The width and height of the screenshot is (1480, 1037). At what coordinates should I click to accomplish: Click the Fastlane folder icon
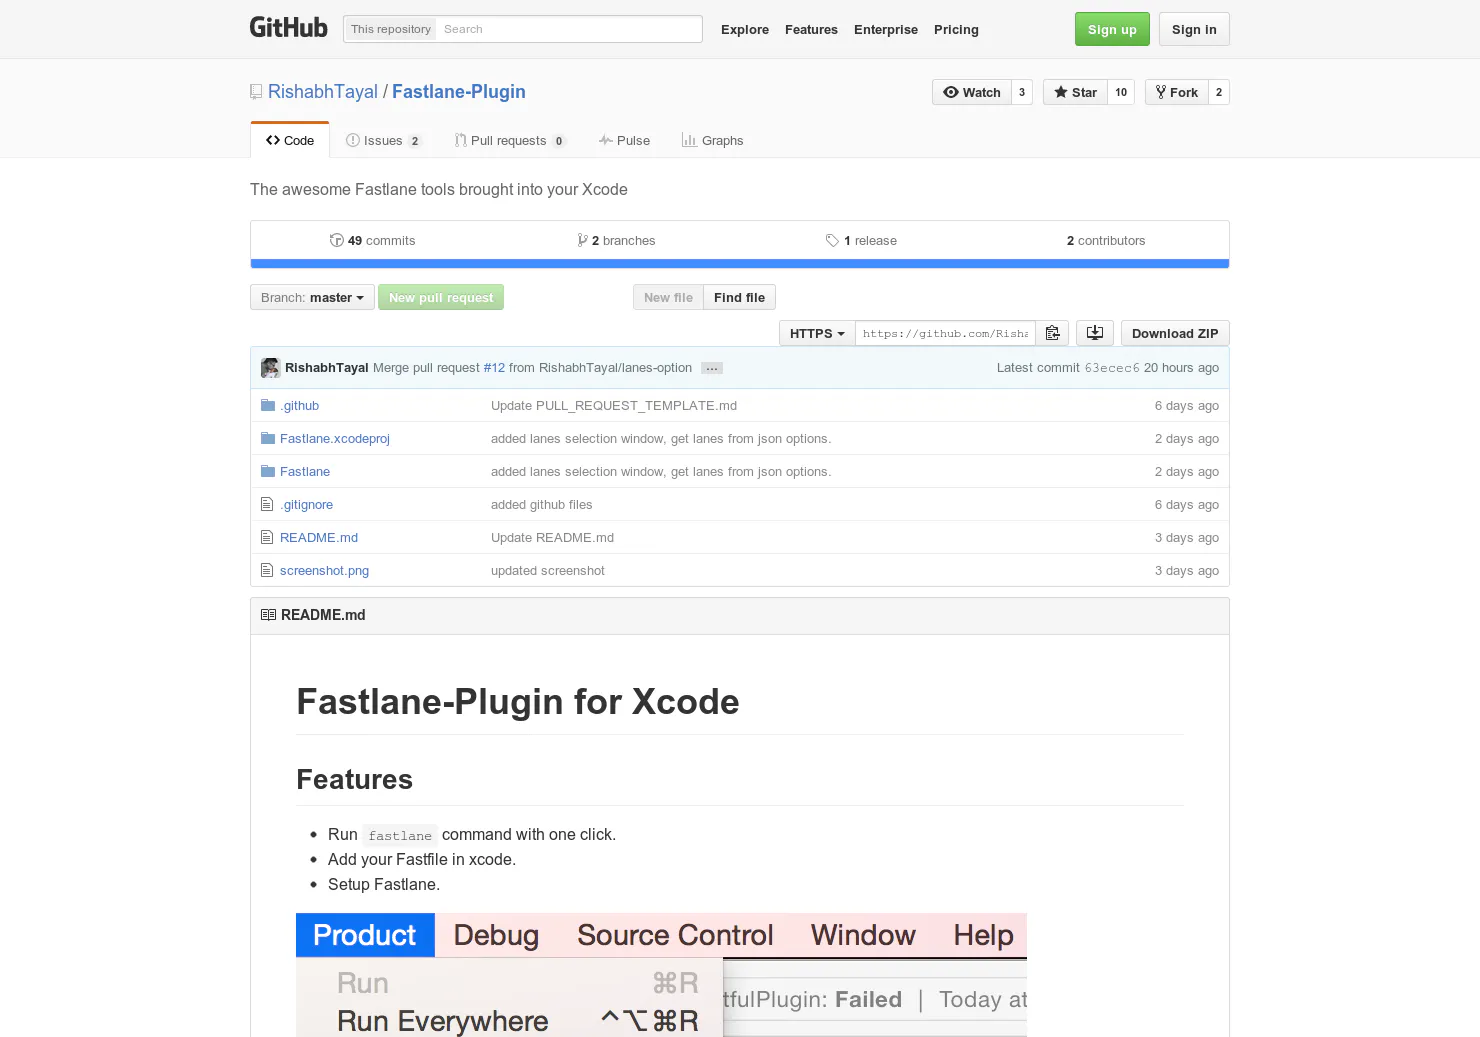point(268,471)
